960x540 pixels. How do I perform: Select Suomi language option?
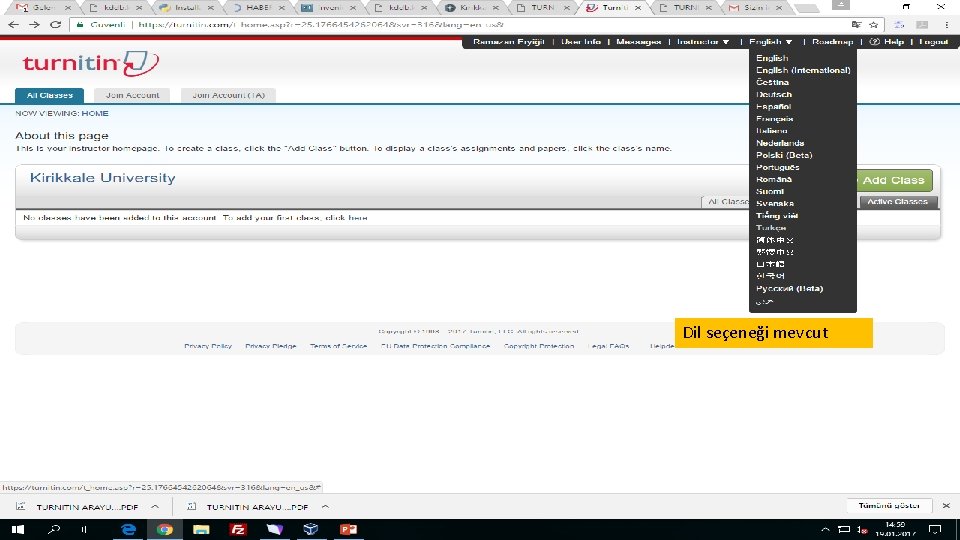point(770,192)
